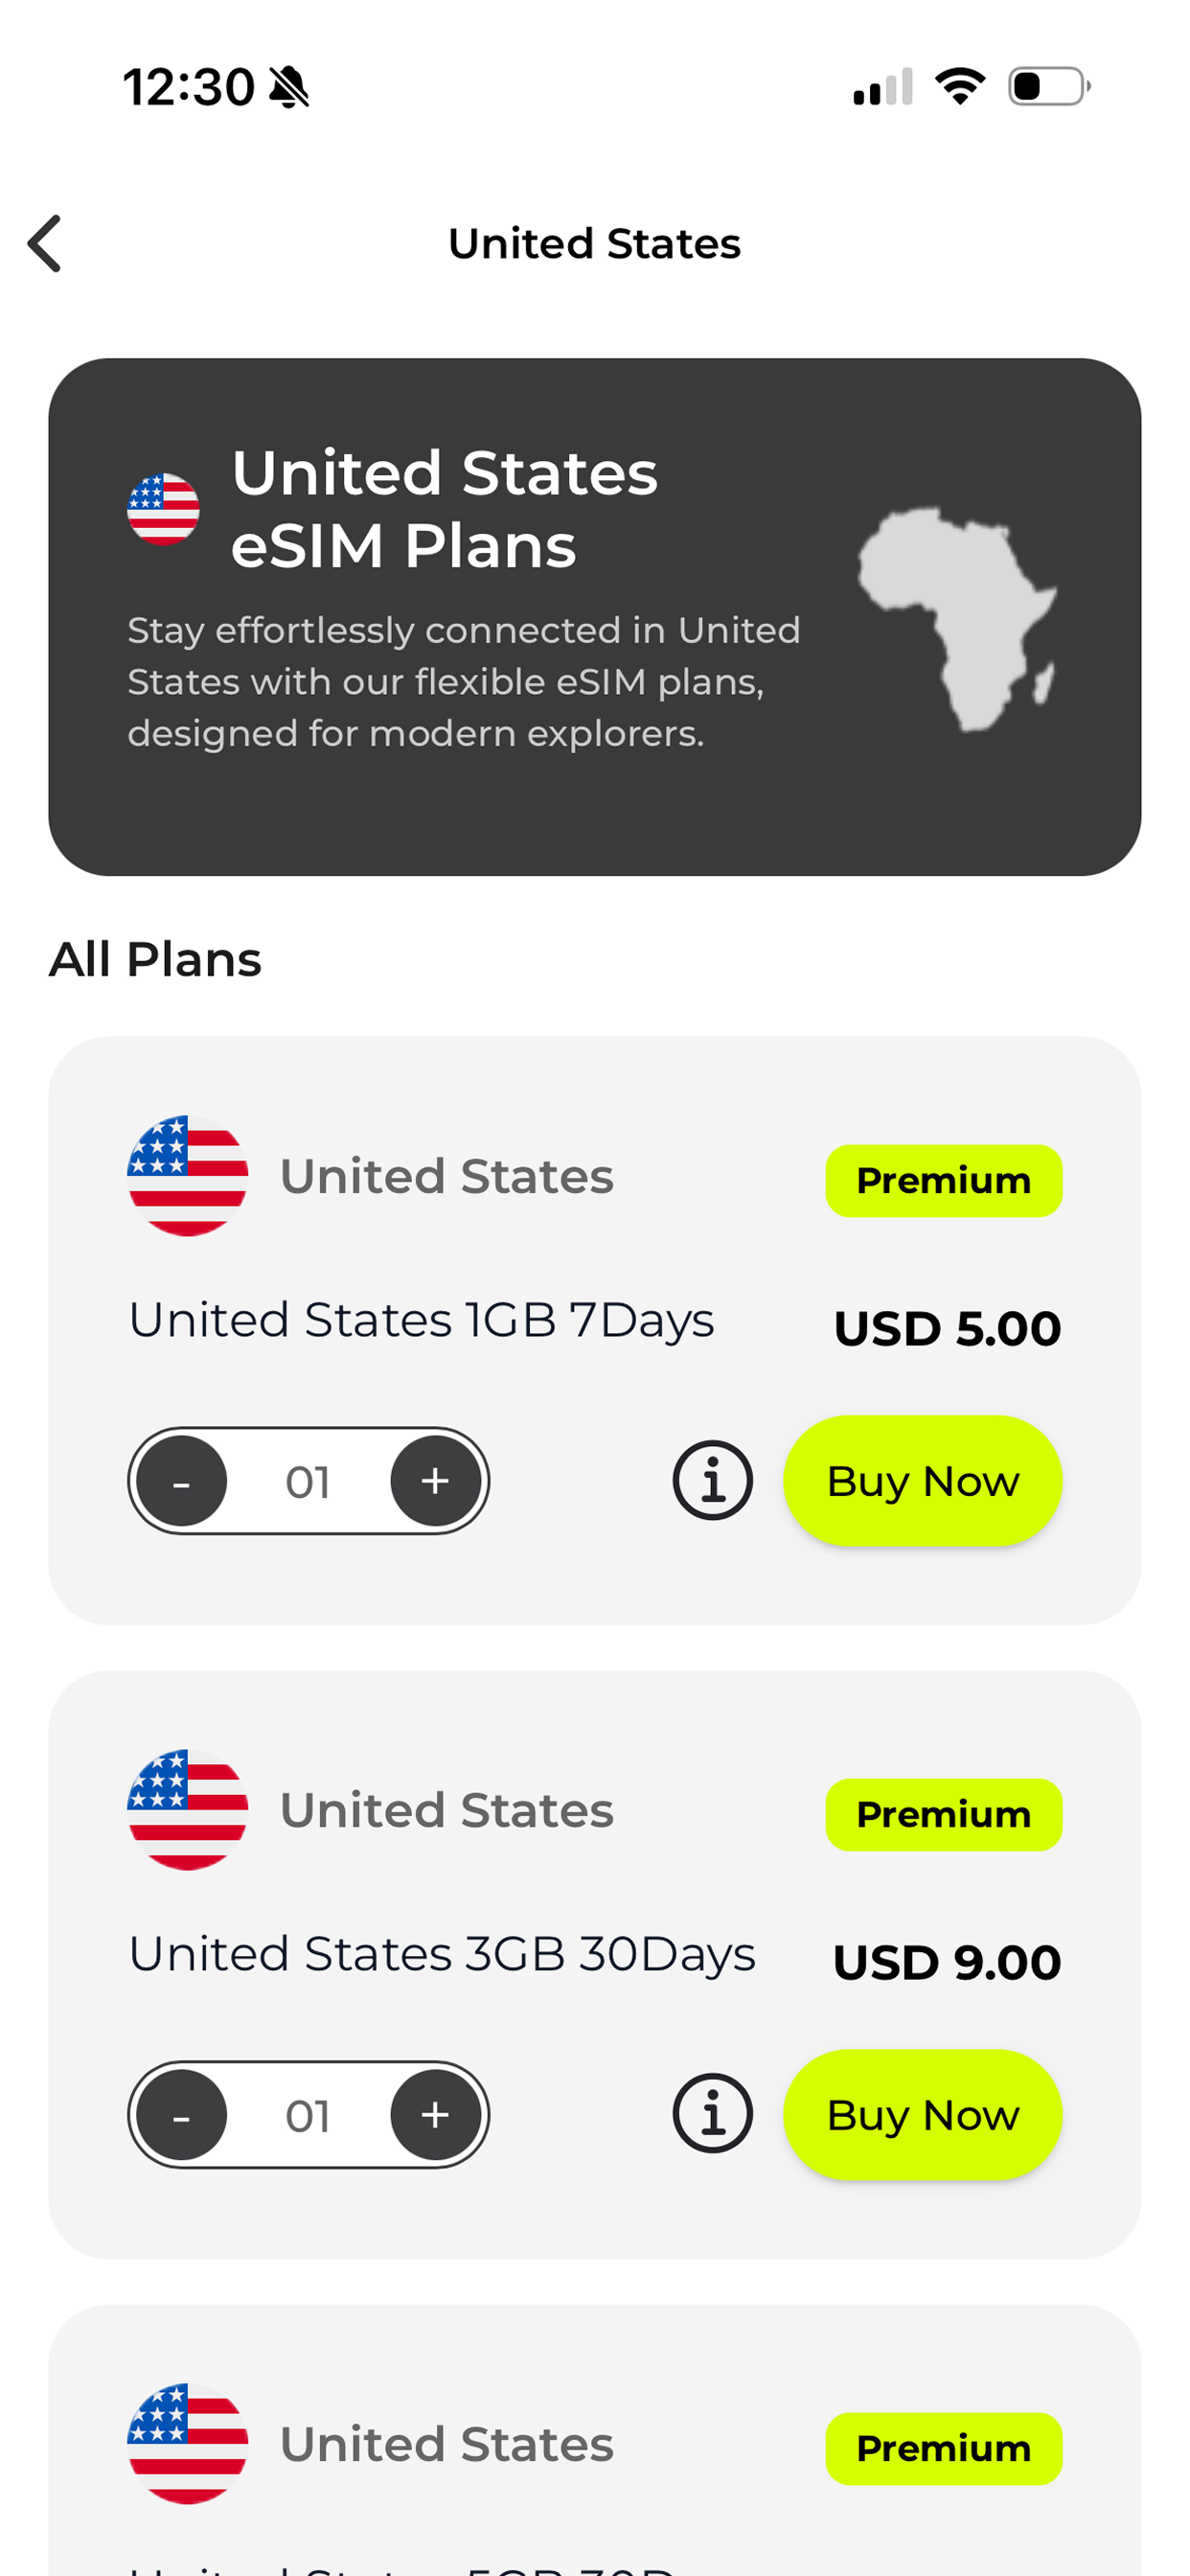Viewport: 1190px width, 2576px height.
Task: Increase quantity for 3GB 30Days plan
Action: click(435, 2115)
